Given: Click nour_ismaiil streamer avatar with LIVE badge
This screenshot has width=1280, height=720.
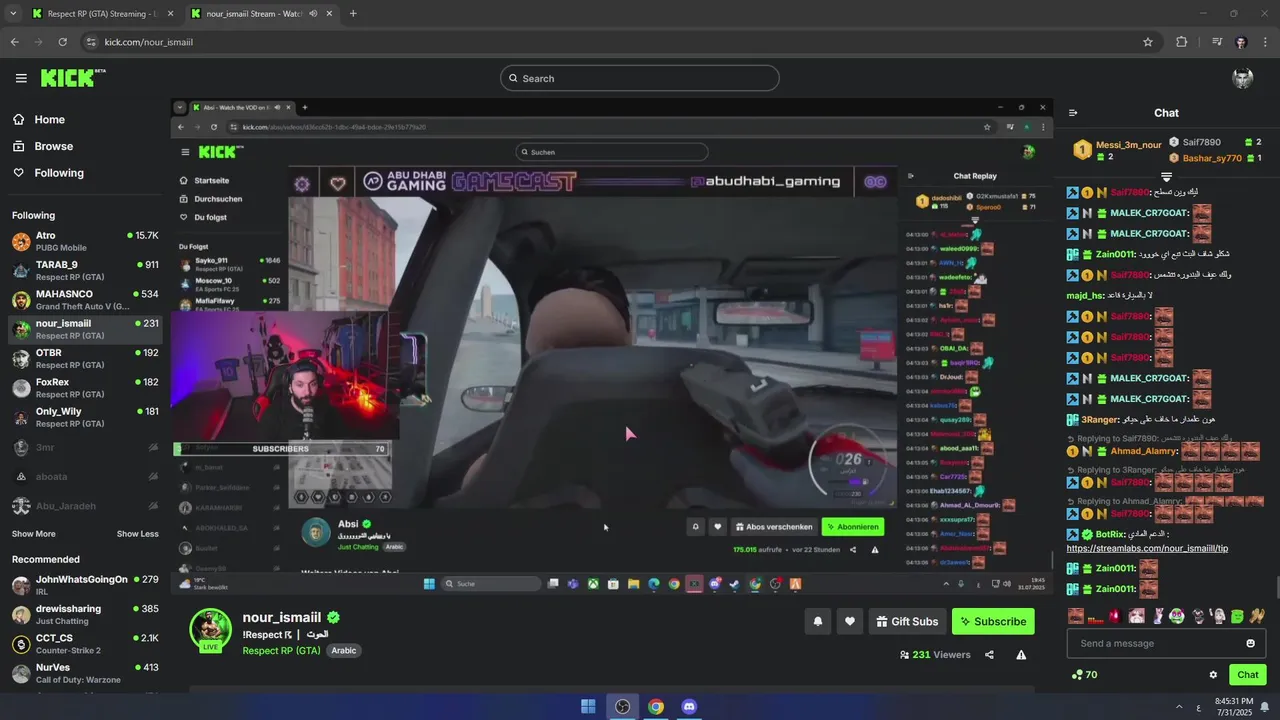Looking at the screenshot, I should (210, 630).
